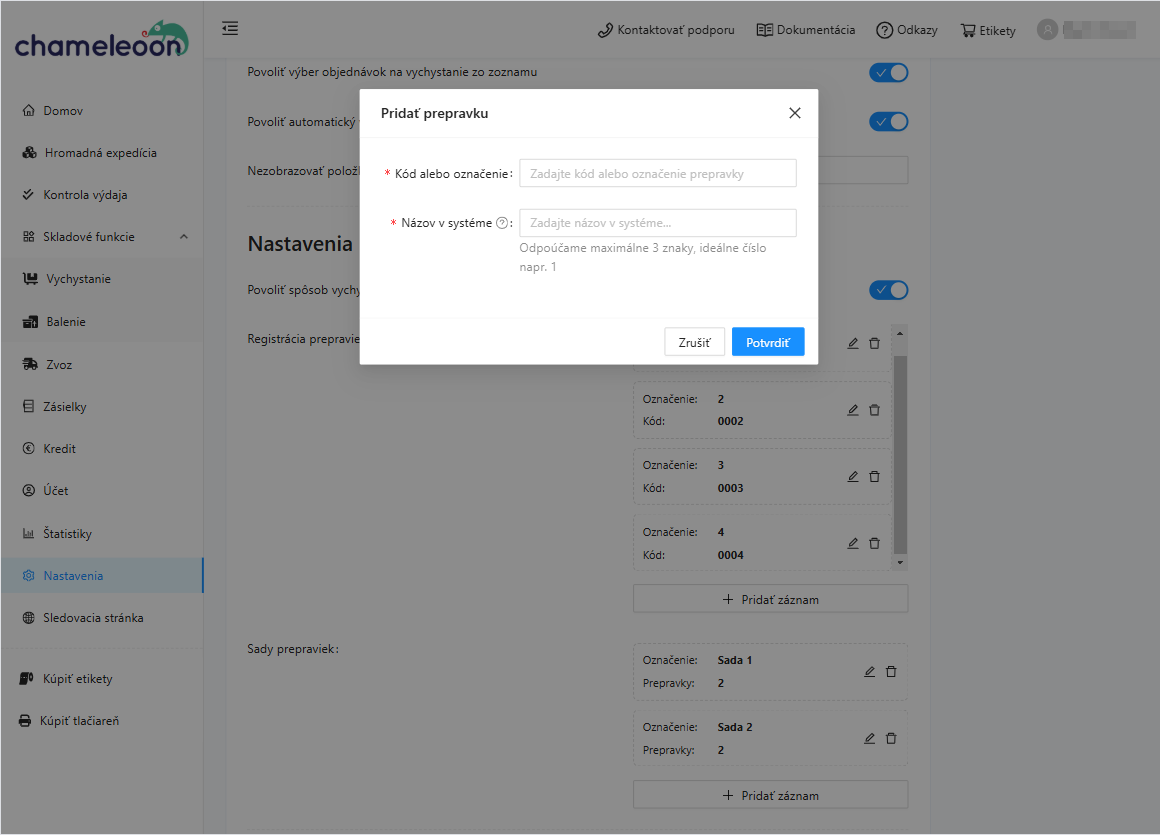Delete record 0004 with the trash icon
This screenshot has width=1160, height=835.
[x=874, y=543]
